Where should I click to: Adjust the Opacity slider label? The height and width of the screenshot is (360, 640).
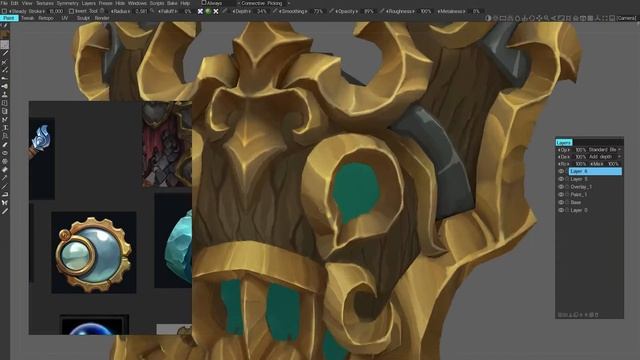(x=347, y=11)
